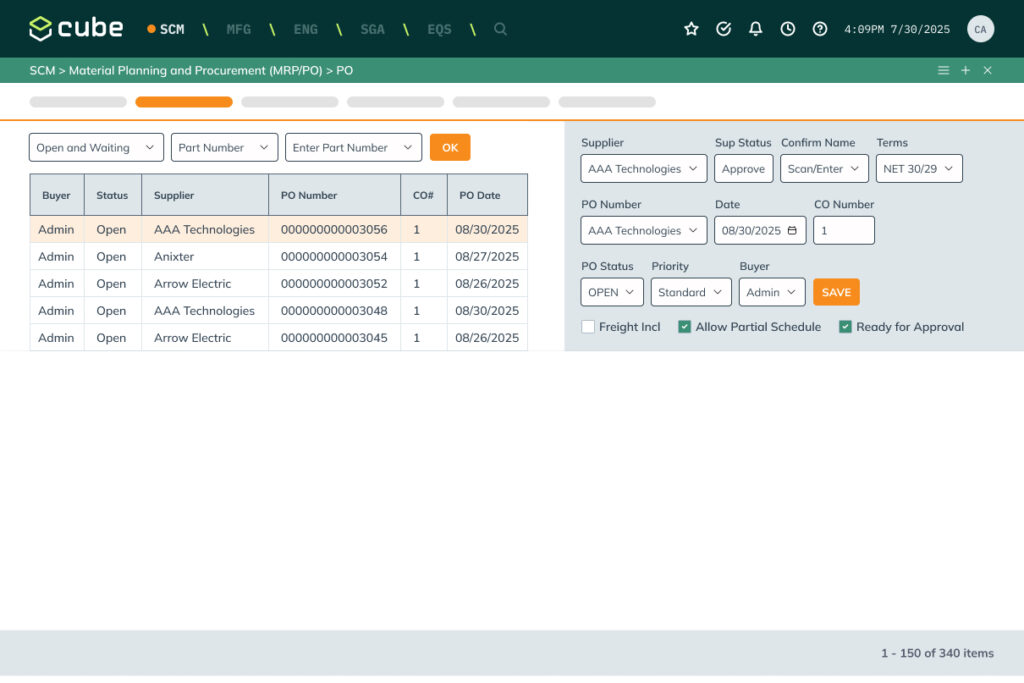Click the orange OK button

point(450,148)
